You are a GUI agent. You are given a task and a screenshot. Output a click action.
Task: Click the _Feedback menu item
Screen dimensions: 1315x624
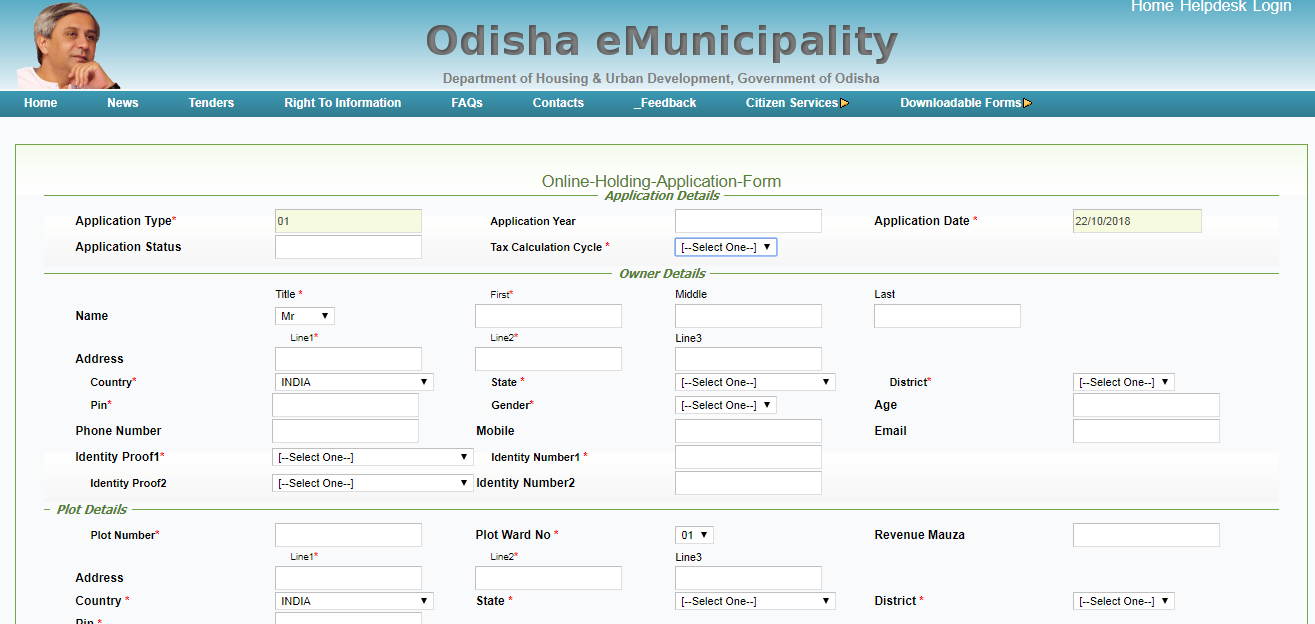664,102
